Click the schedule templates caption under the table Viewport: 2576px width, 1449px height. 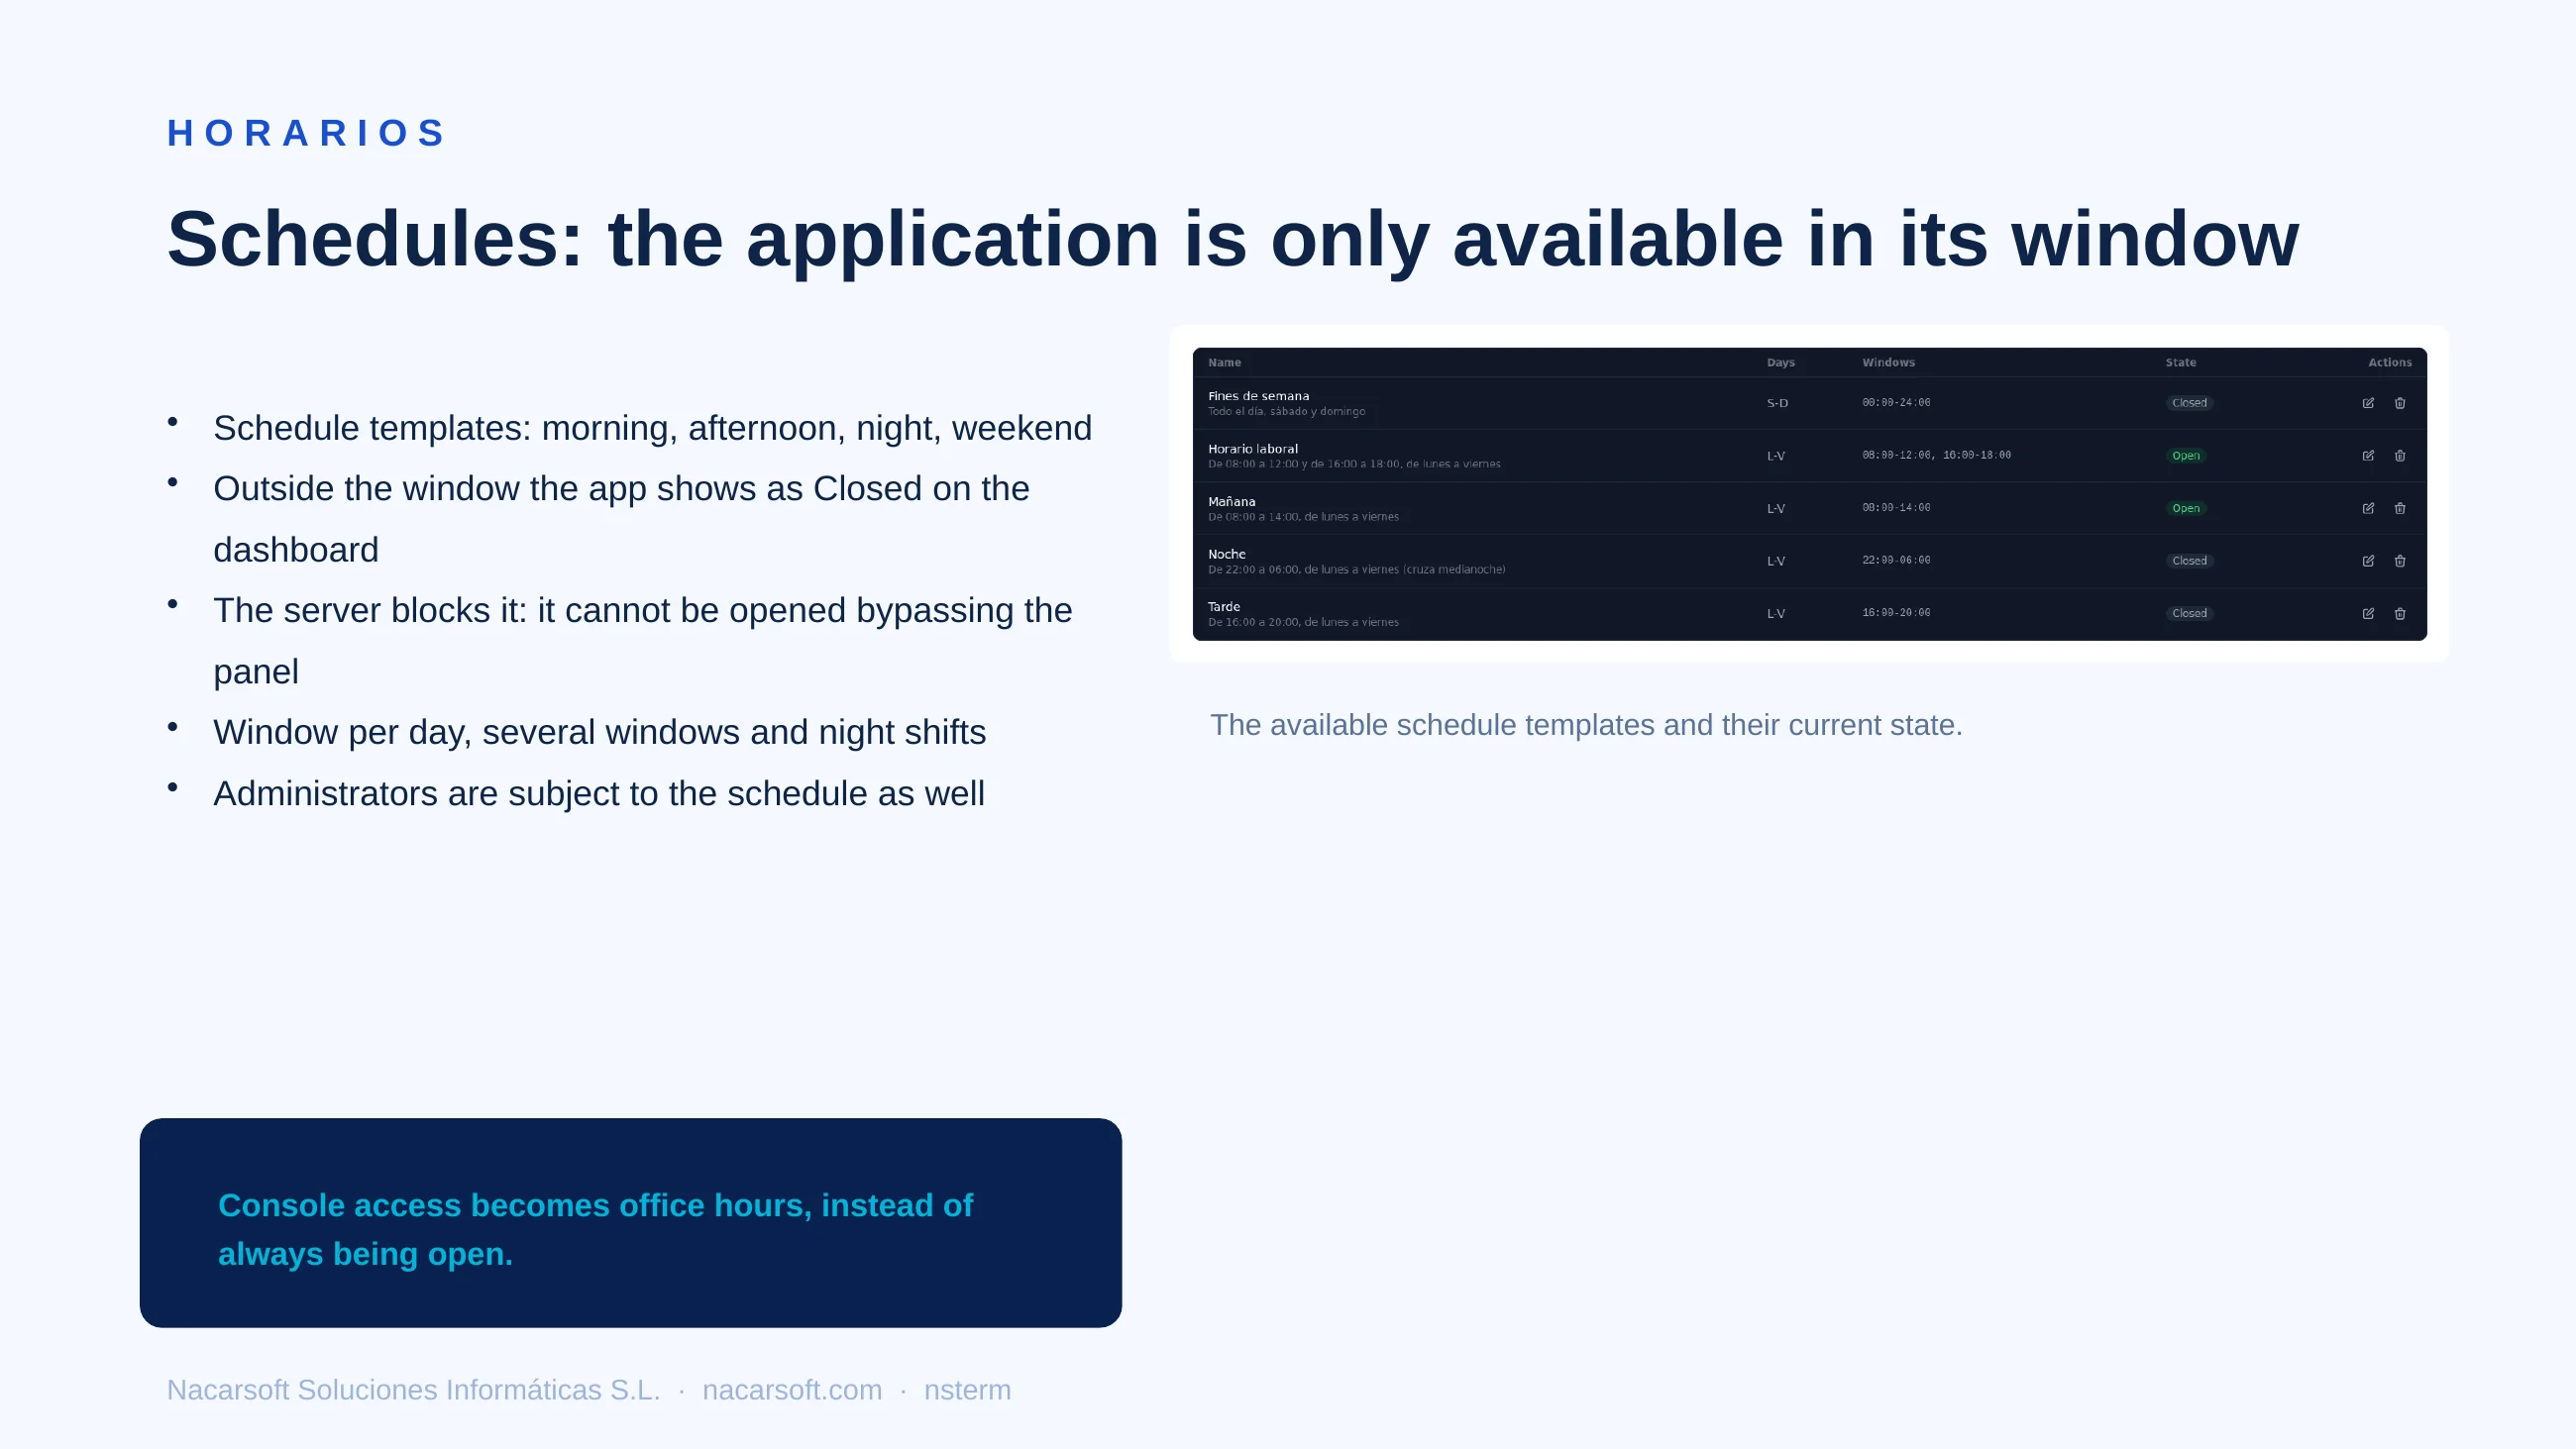(x=1586, y=725)
